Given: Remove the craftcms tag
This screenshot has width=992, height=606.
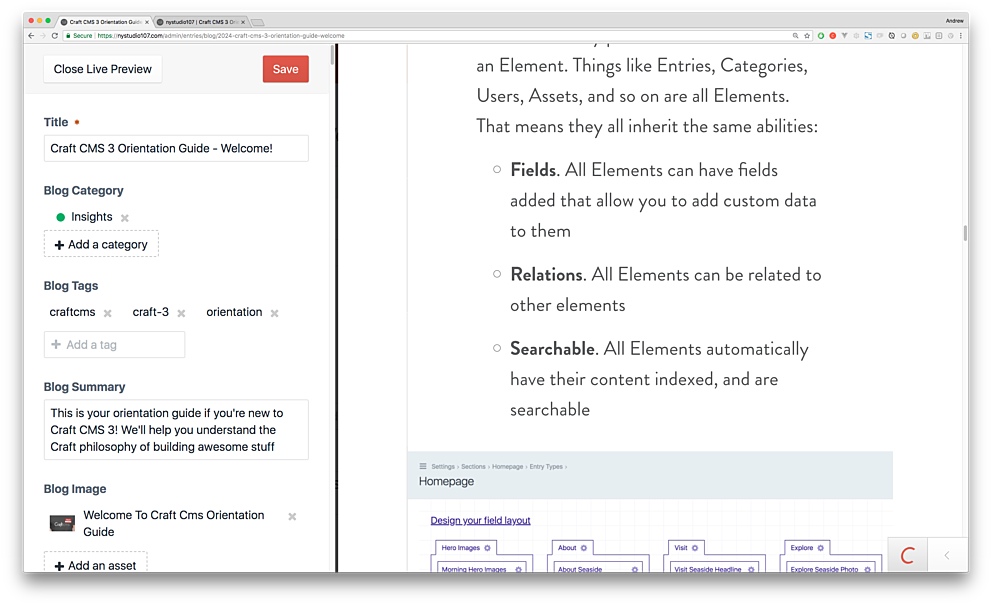Looking at the screenshot, I should 108,313.
